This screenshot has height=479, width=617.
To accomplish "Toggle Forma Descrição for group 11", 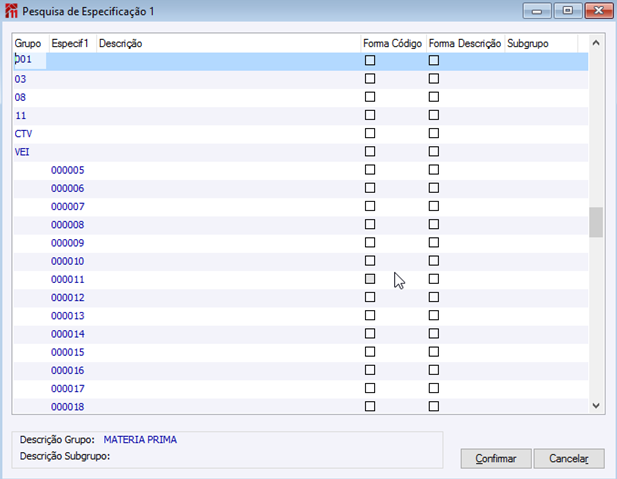I will (x=434, y=115).
